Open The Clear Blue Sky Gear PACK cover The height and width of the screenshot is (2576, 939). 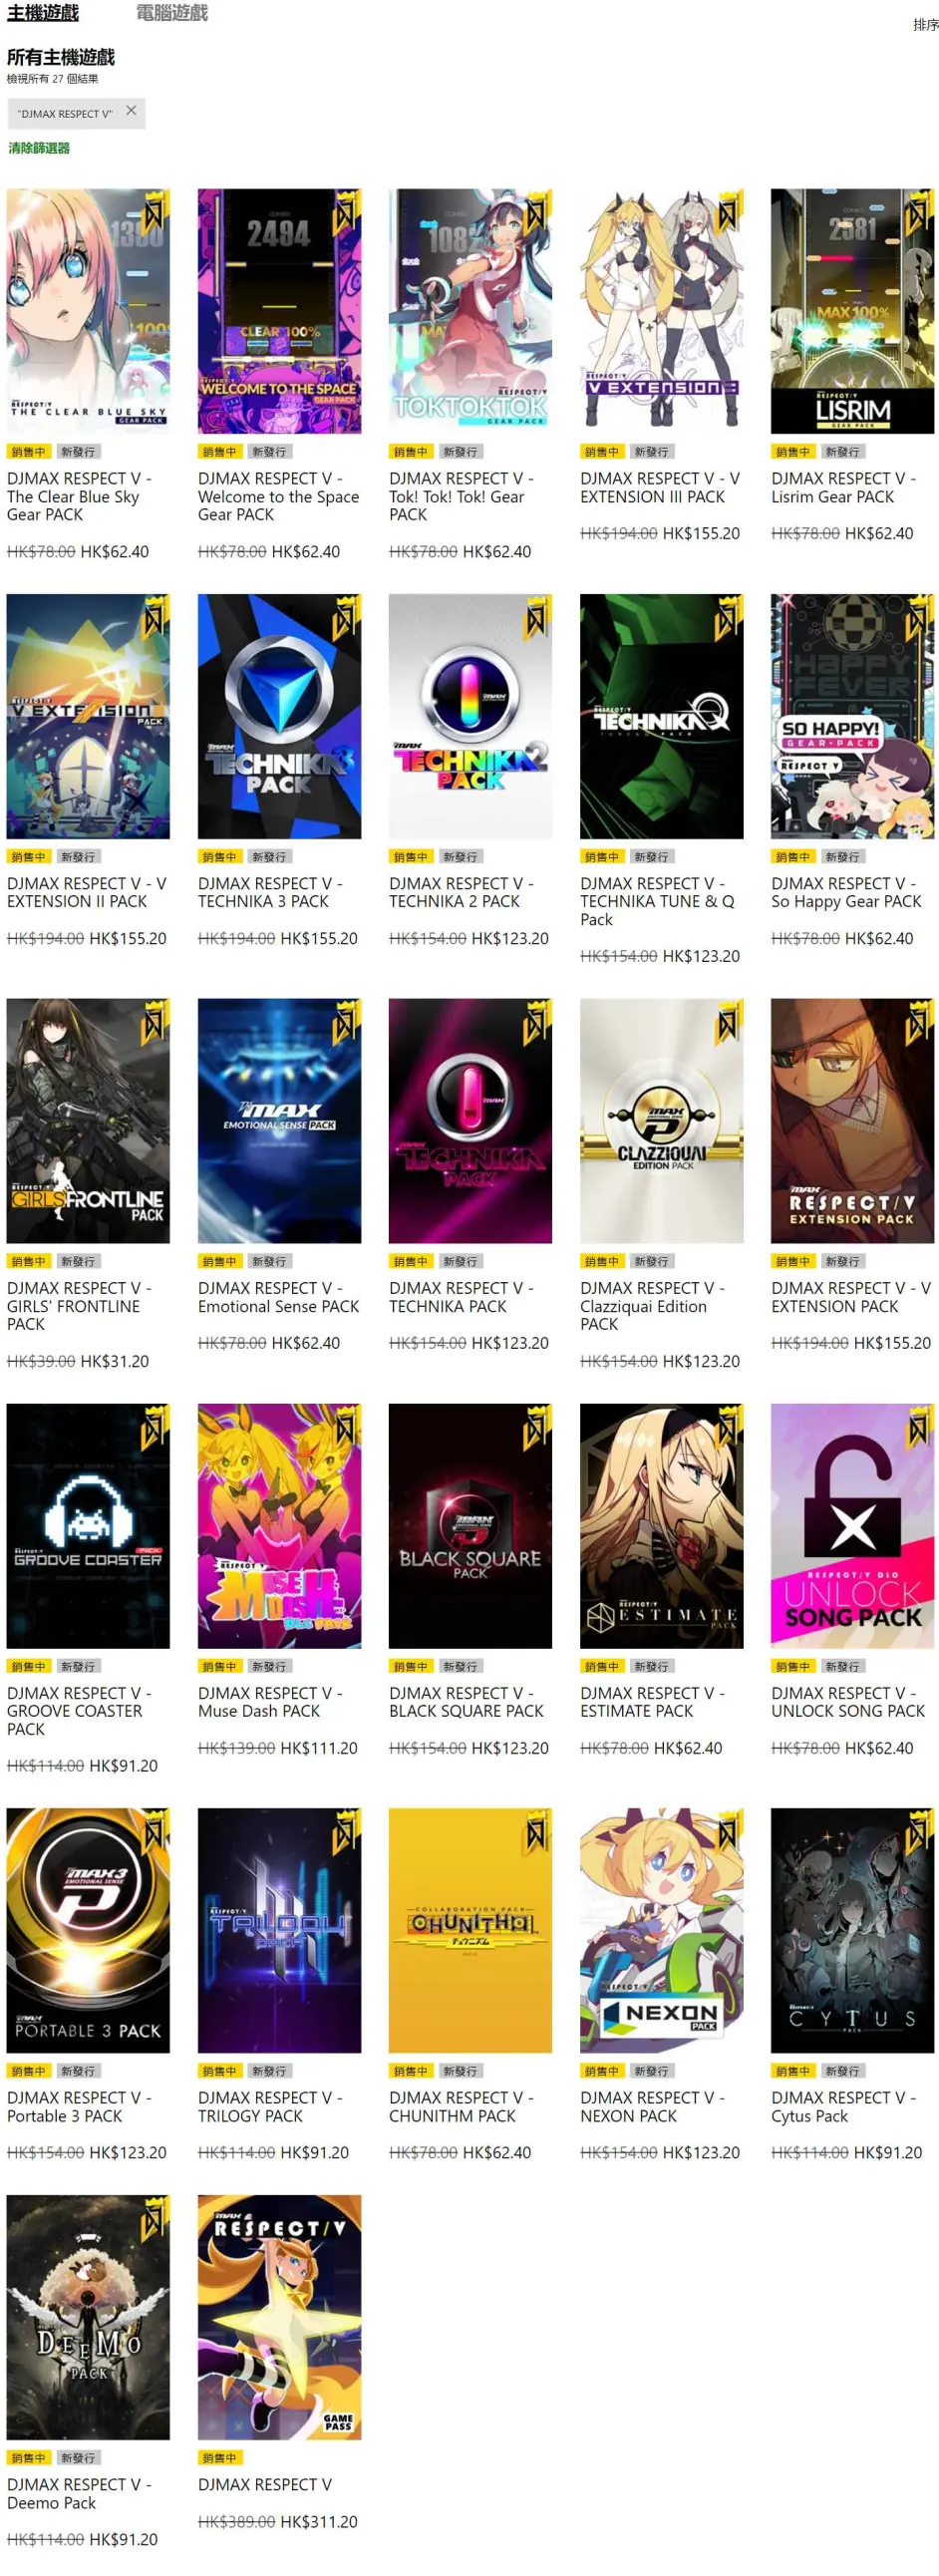click(88, 311)
